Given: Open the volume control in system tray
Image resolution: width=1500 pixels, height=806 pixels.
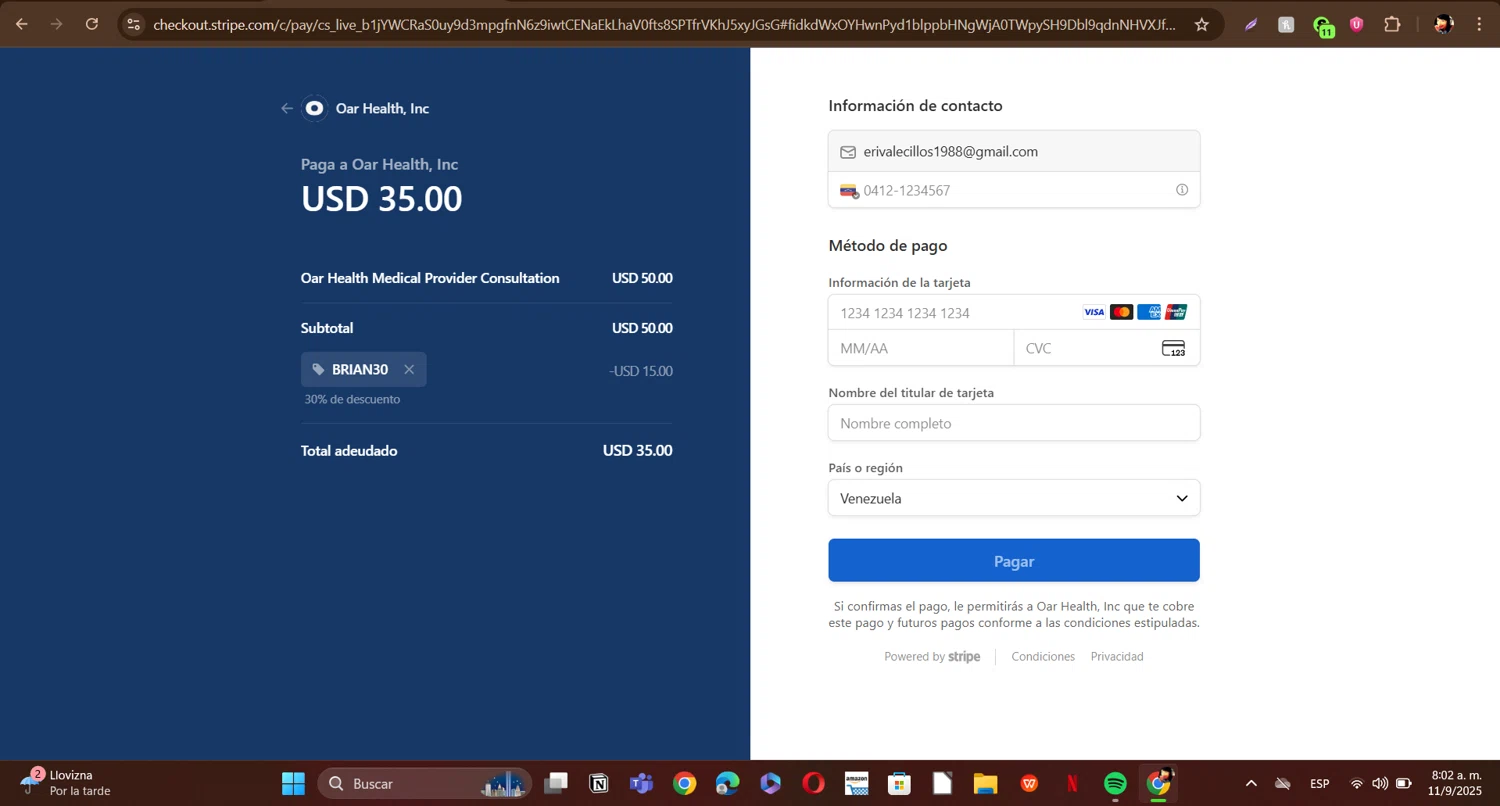Looking at the screenshot, I should 1380,783.
